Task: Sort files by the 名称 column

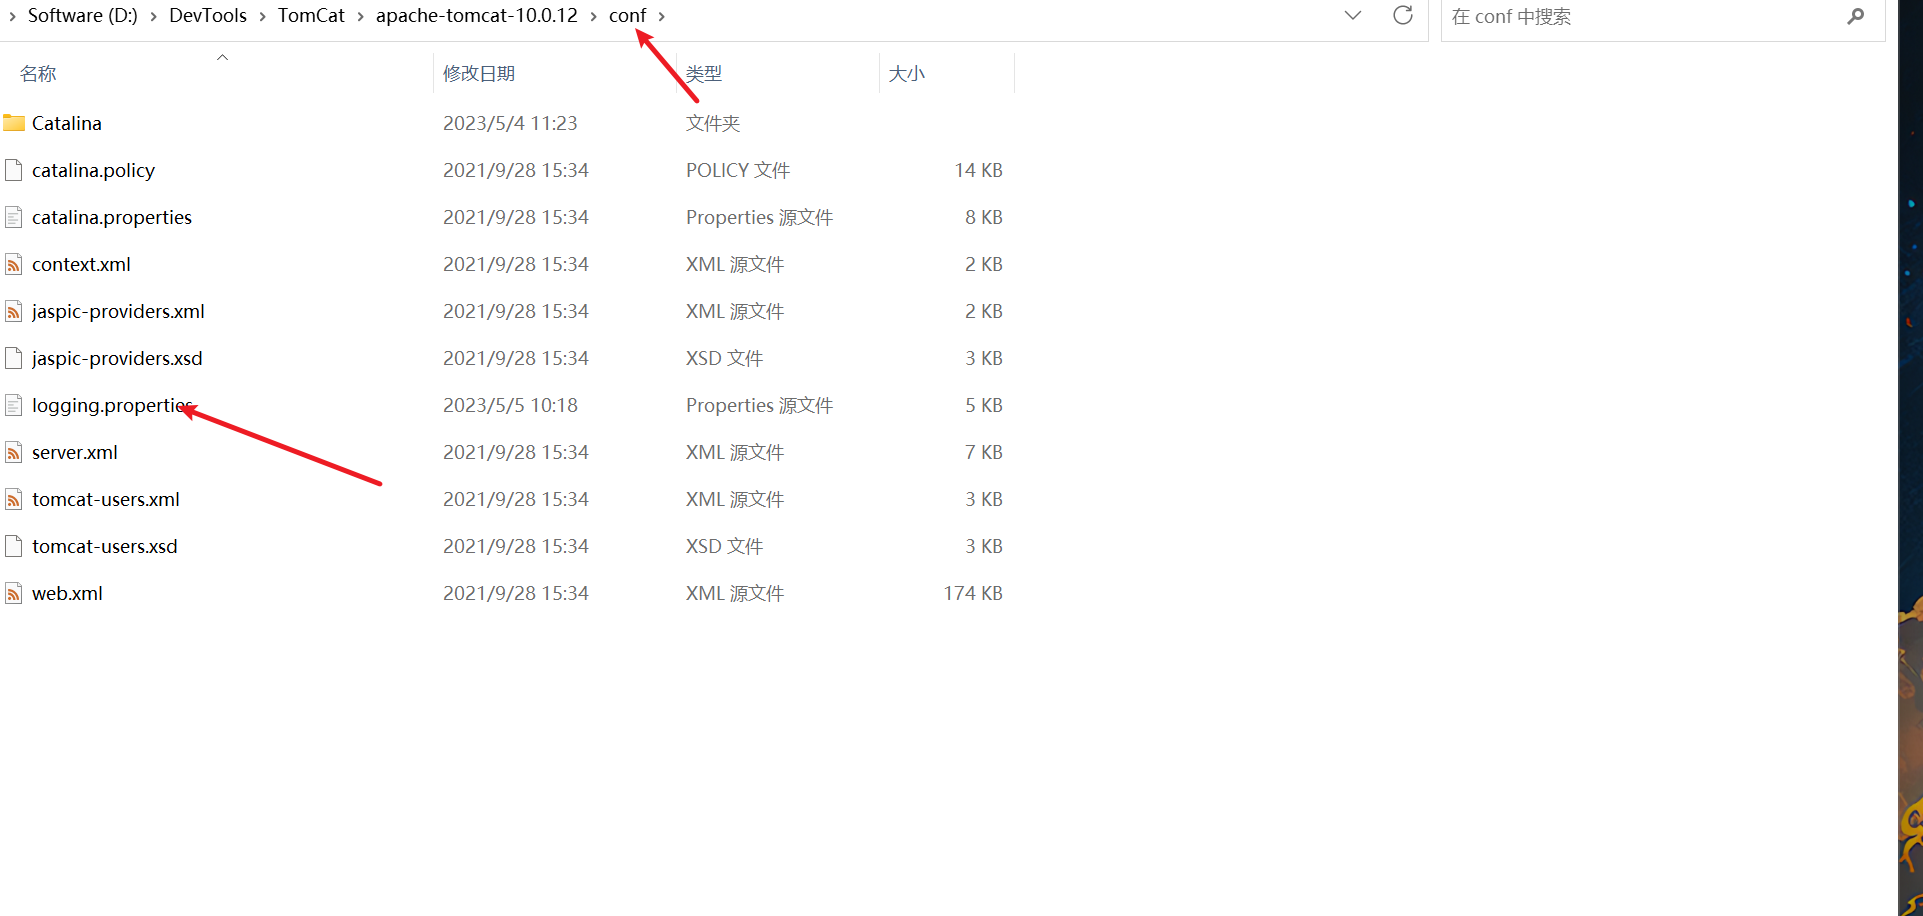Action: pos(38,73)
